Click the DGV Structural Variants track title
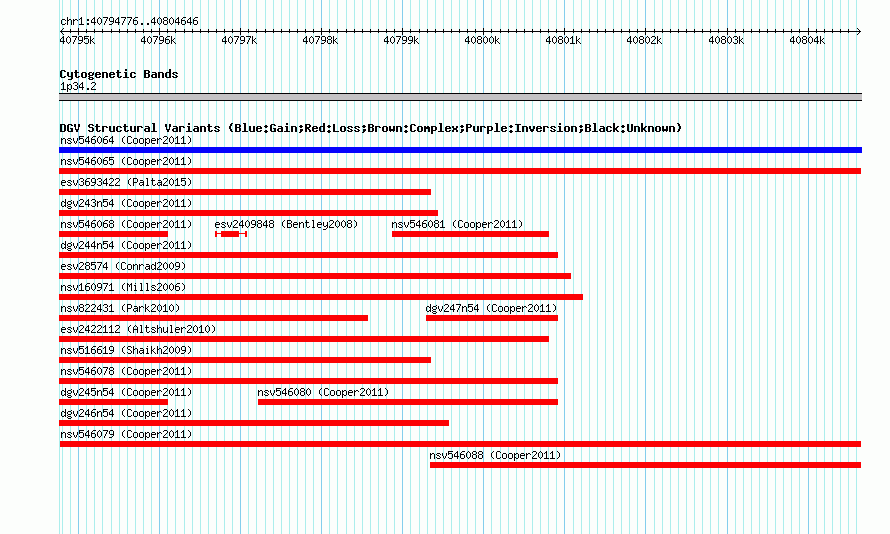The height and width of the screenshot is (534, 890). (x=371, y=128)
